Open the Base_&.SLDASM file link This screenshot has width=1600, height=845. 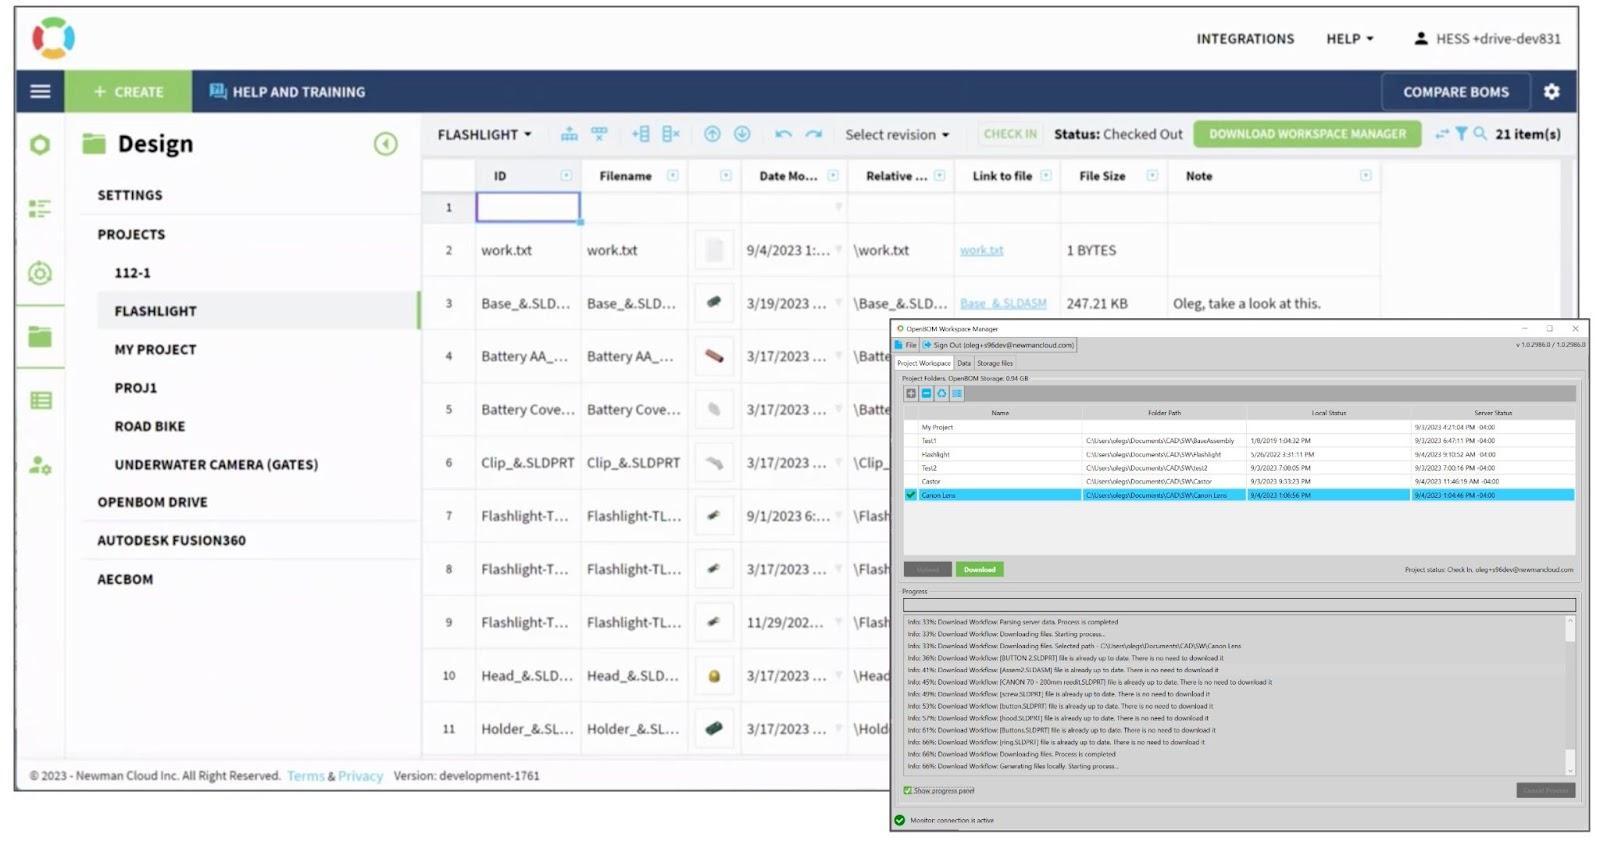point(1003,304)
